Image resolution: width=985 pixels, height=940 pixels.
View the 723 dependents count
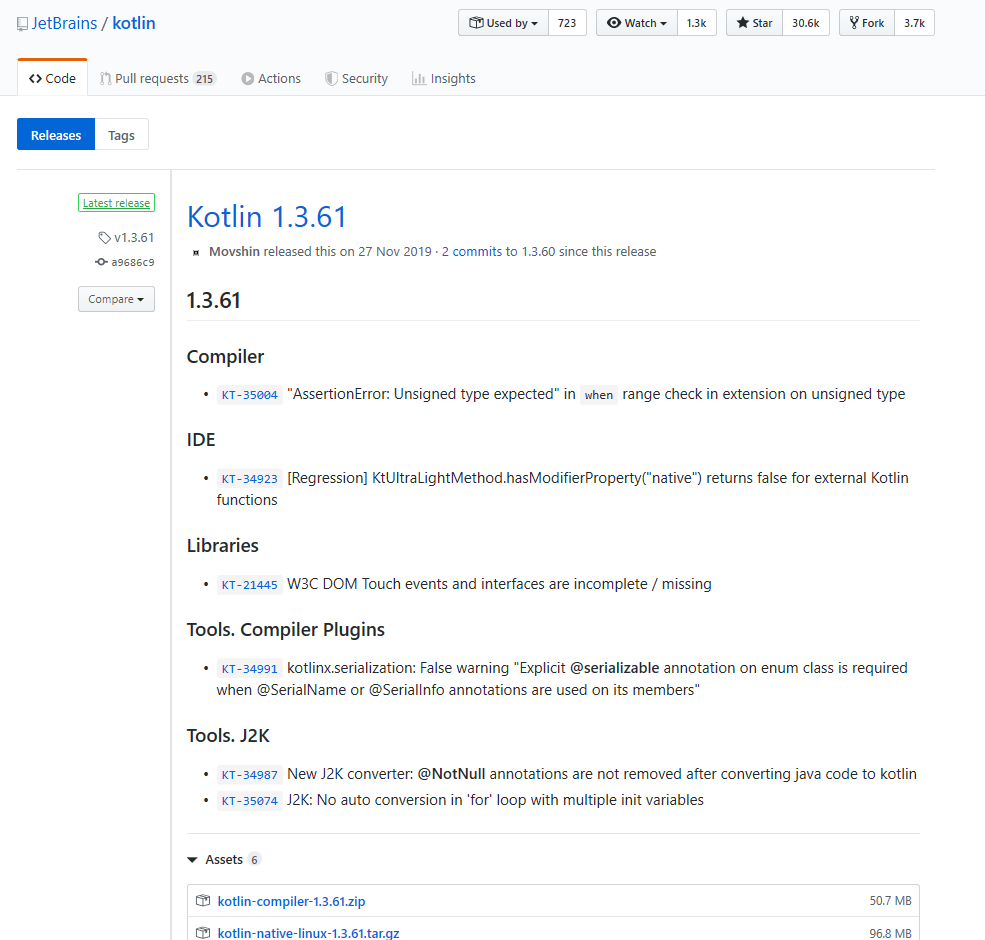[x=567, y=23]
